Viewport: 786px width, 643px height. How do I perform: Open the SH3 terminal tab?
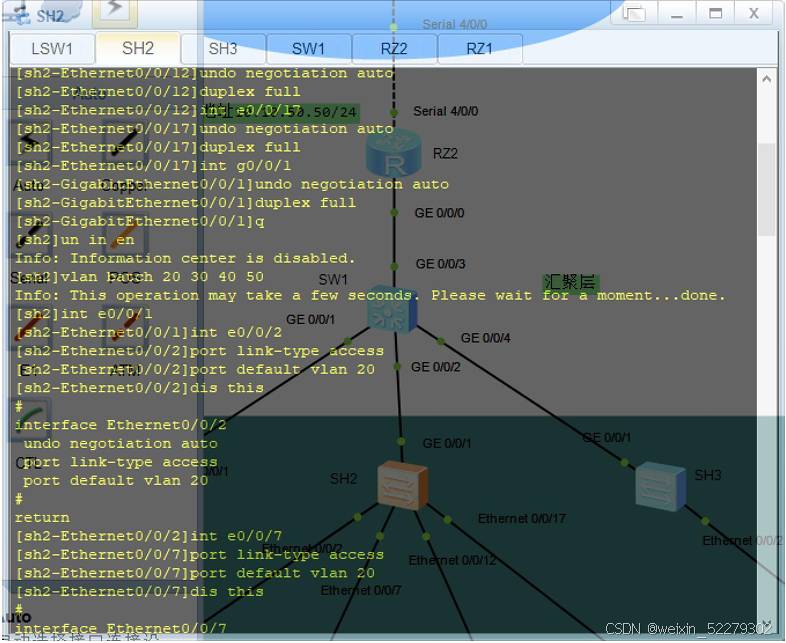click(223, 49)
